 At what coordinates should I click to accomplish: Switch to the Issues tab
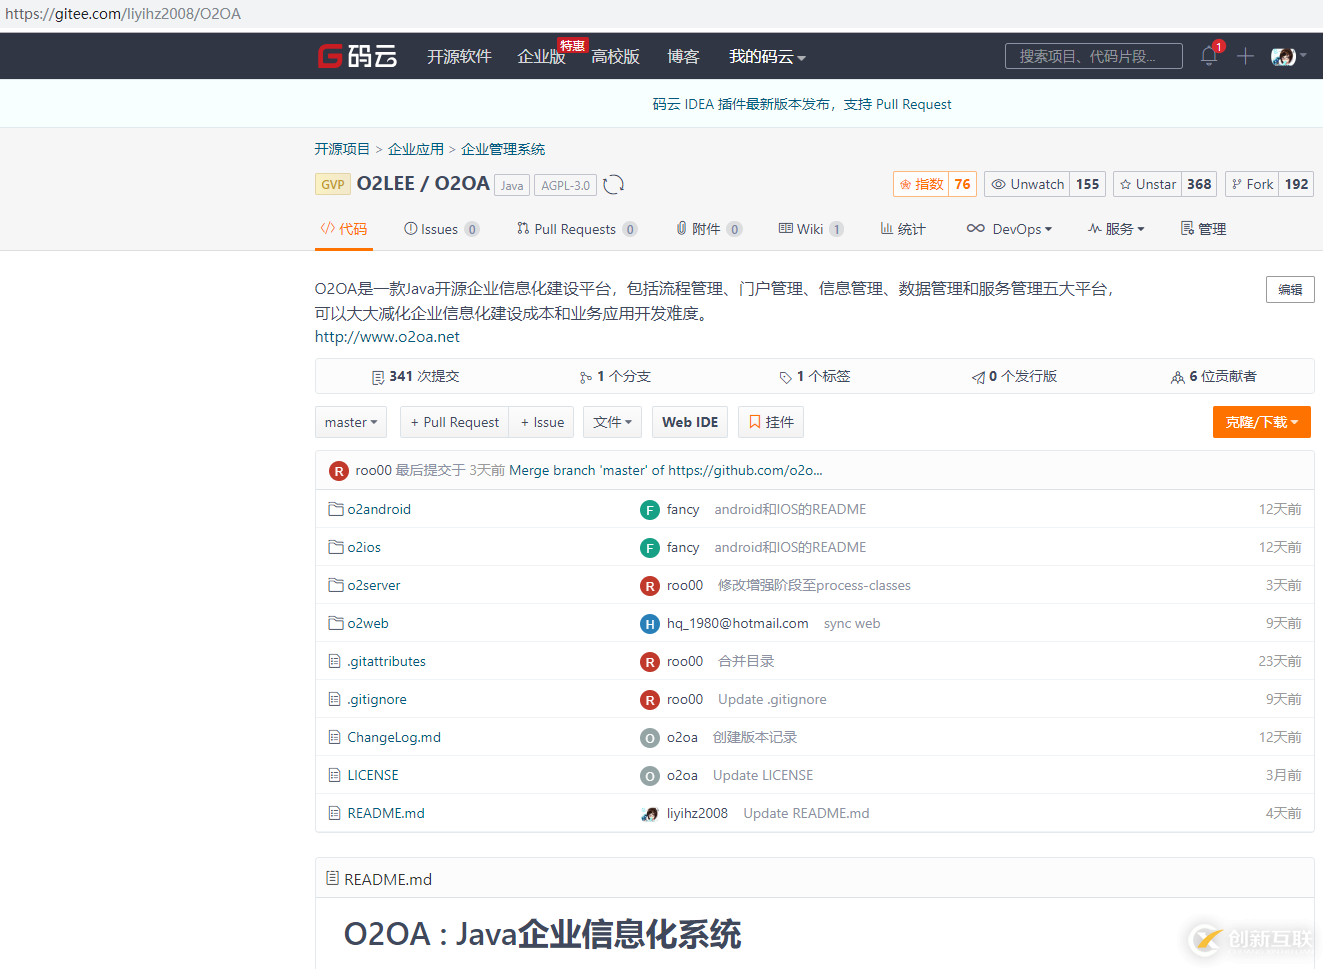pyautogui.click(x=441, y=228)
